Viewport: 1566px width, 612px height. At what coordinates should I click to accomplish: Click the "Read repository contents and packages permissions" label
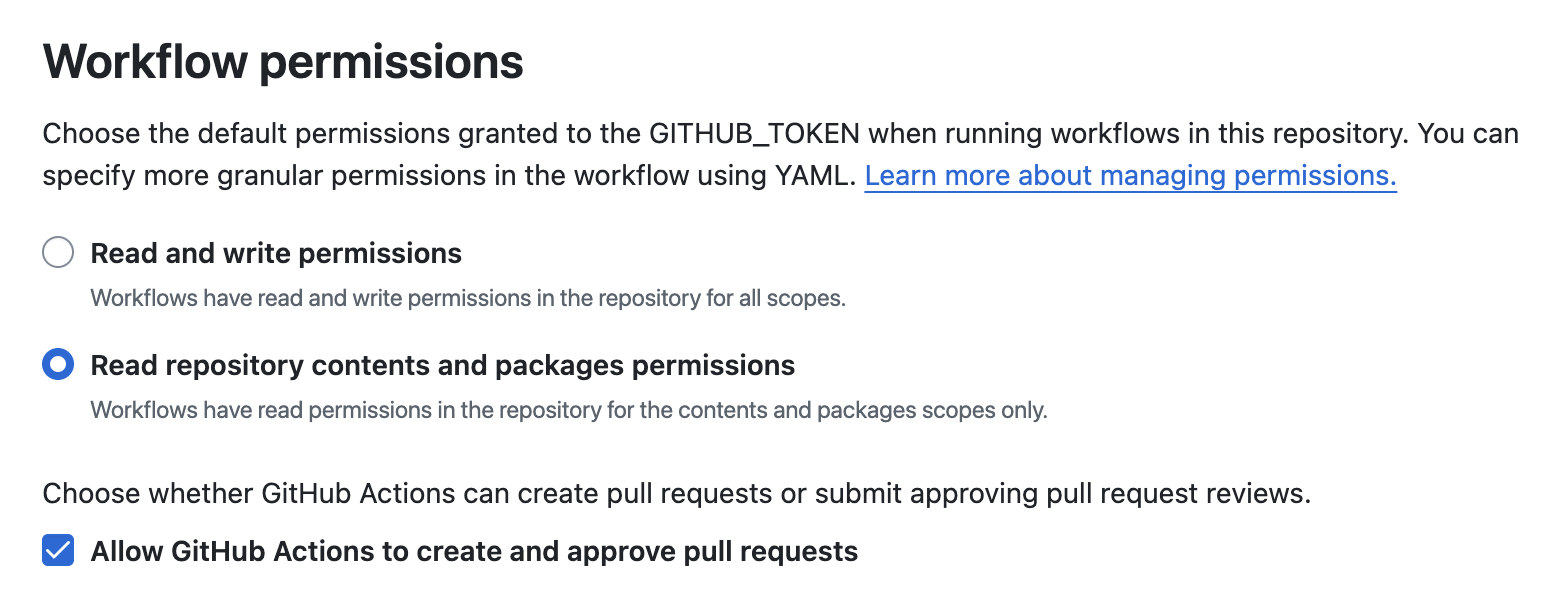pos(442,365)
